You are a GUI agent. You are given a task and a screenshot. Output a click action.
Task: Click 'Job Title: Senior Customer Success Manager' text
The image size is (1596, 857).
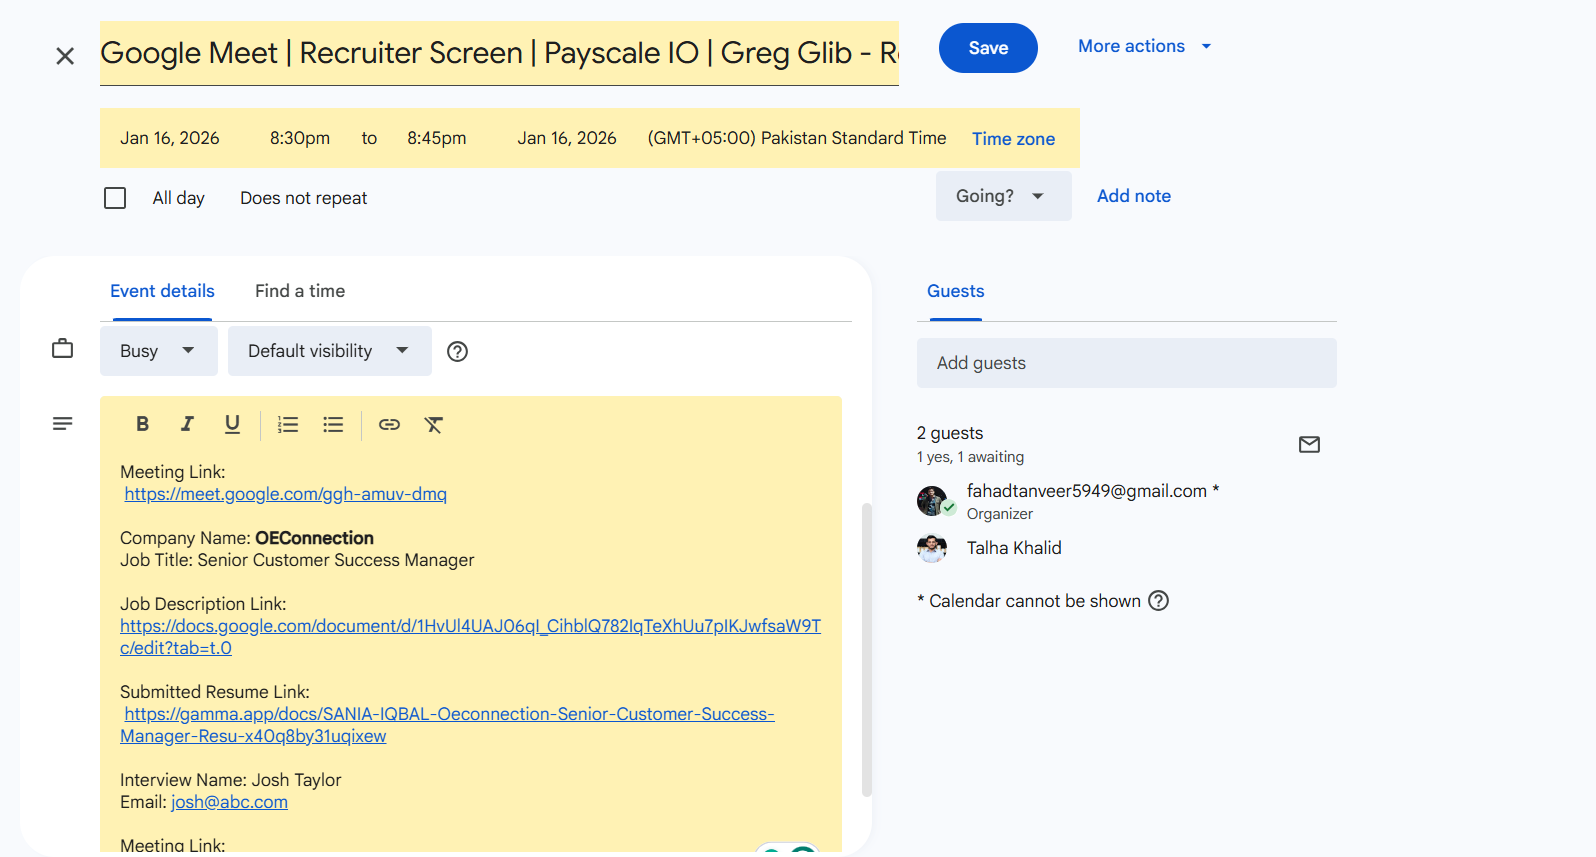[297, 560]
